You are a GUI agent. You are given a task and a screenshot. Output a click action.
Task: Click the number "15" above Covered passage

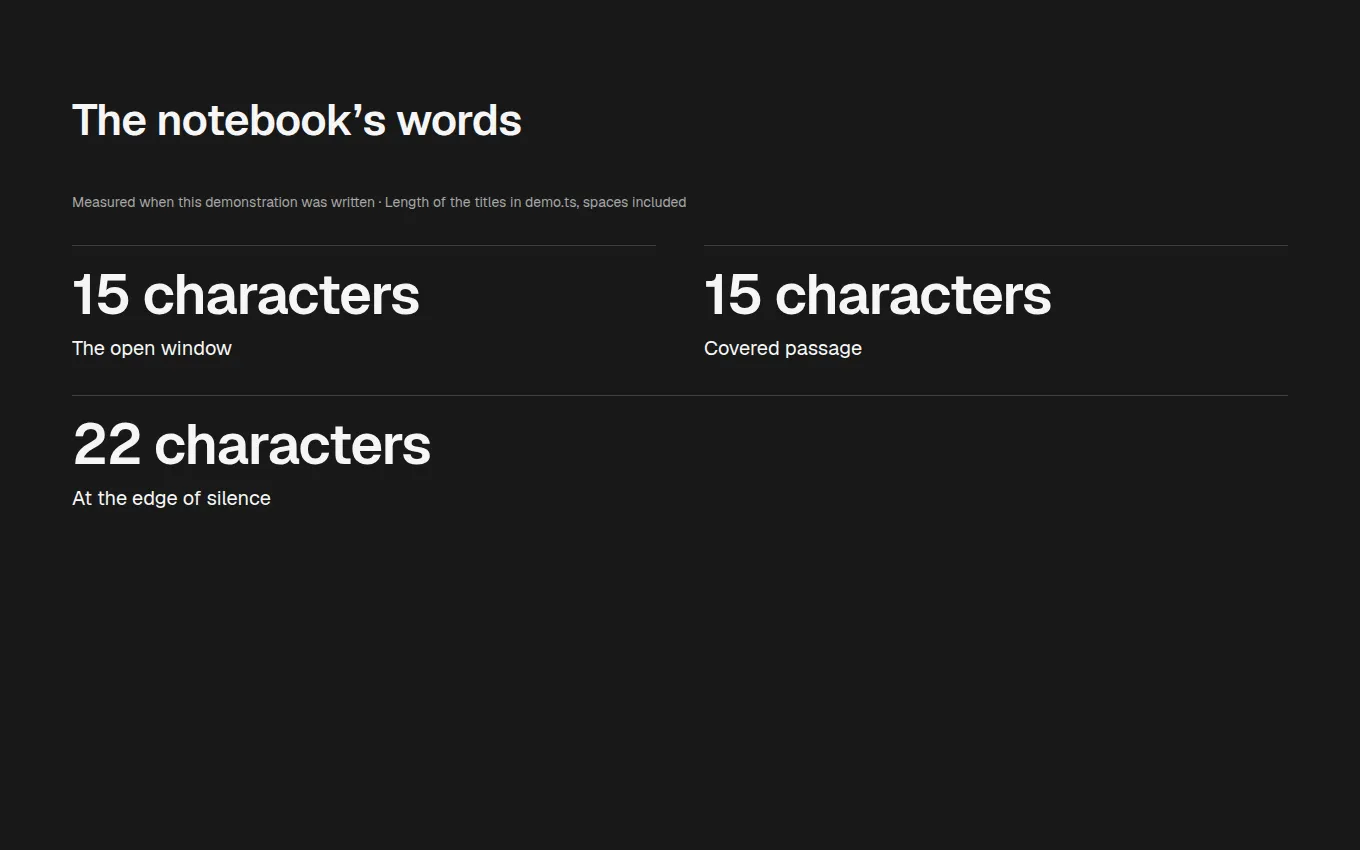coord(733,295)
